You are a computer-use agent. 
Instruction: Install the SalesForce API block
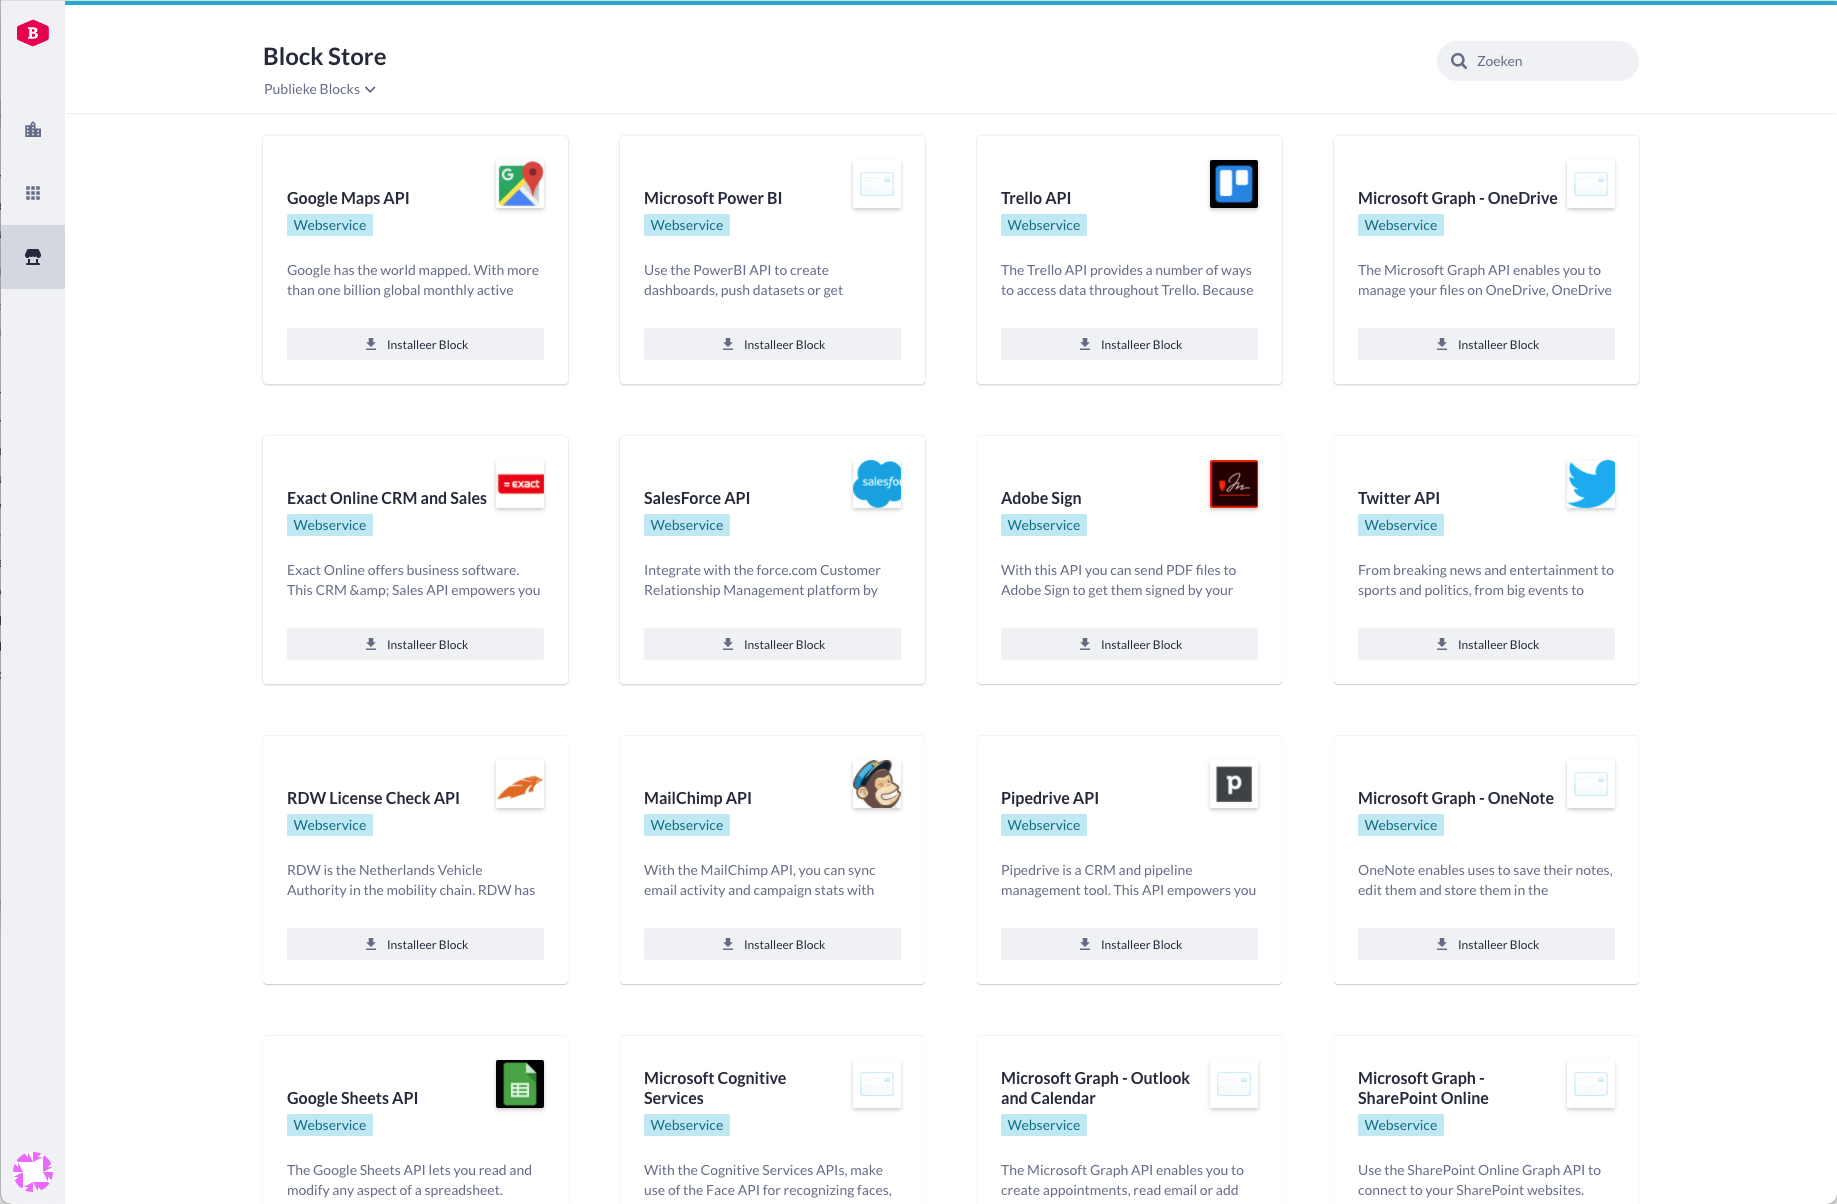[x=772, y=644]
